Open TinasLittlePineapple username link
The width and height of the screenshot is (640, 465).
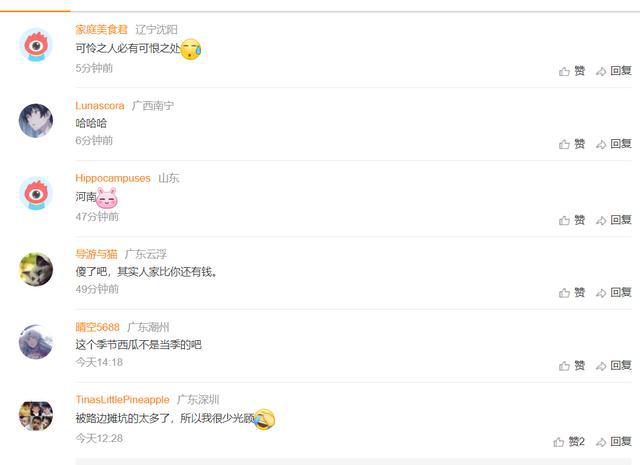122,400
